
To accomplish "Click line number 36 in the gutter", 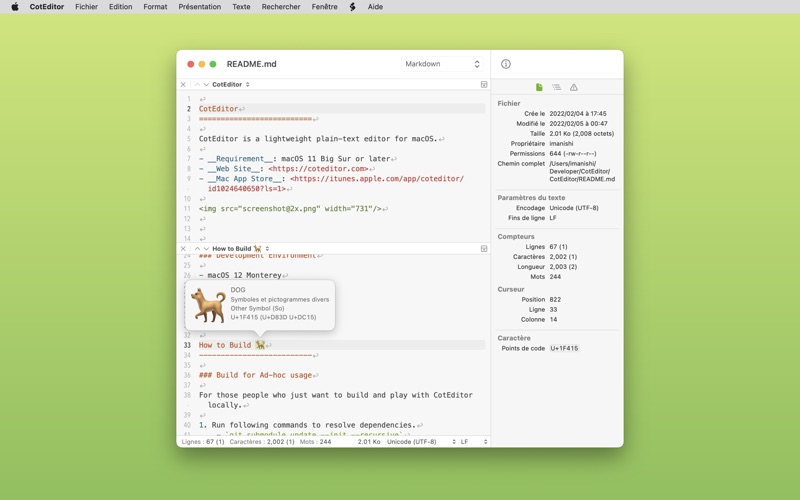I will pos(187,375).
